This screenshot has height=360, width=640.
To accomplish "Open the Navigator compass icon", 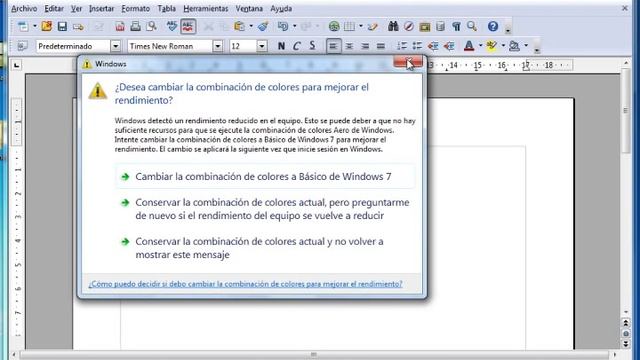I will click(x=409, y=27).
